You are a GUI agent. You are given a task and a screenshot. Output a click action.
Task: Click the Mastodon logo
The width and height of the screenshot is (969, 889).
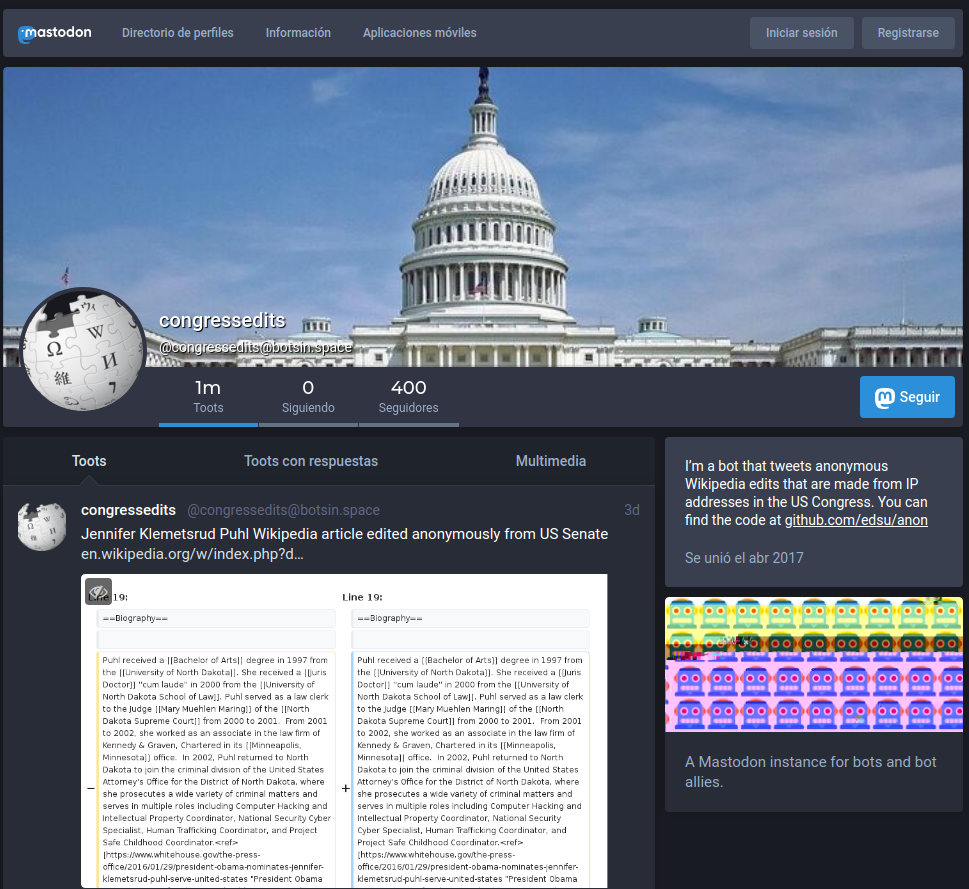coord(54,33)
